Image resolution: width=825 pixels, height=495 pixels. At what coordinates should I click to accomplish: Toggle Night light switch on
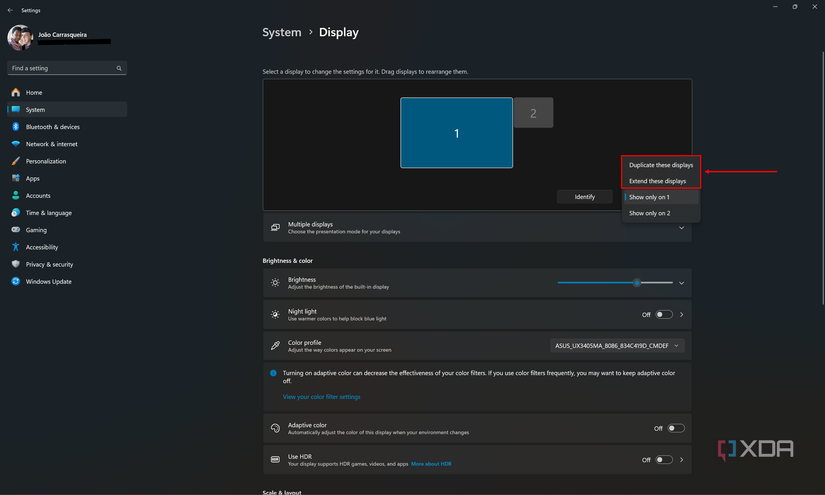(664, 315)
